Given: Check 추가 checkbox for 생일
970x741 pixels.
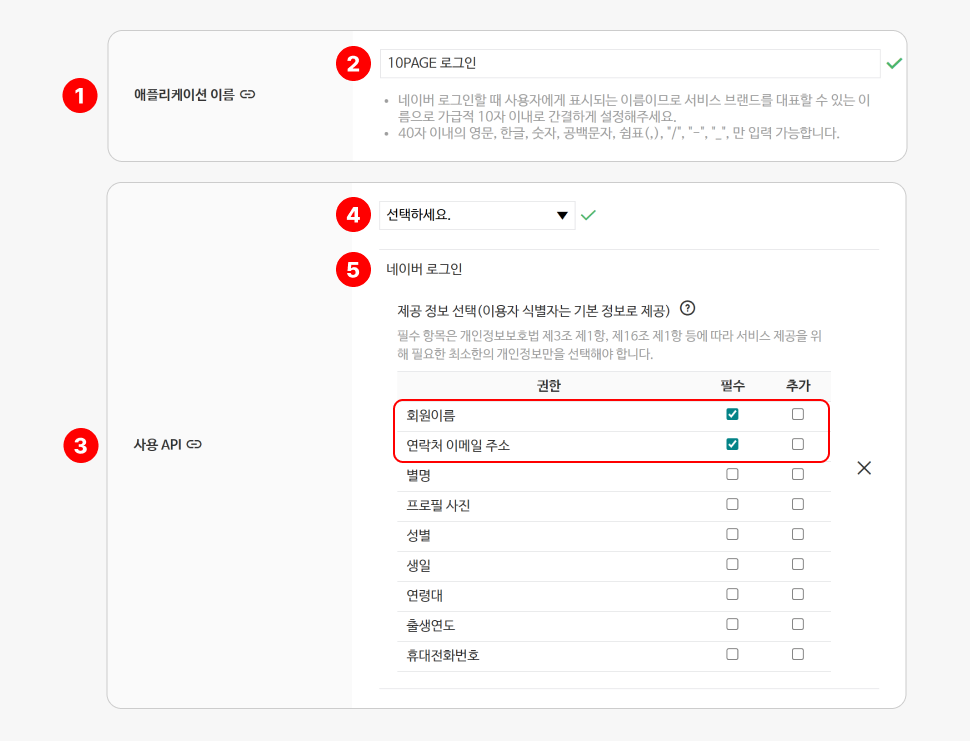Looking at the screenshot, I should [x=797, y=565].
